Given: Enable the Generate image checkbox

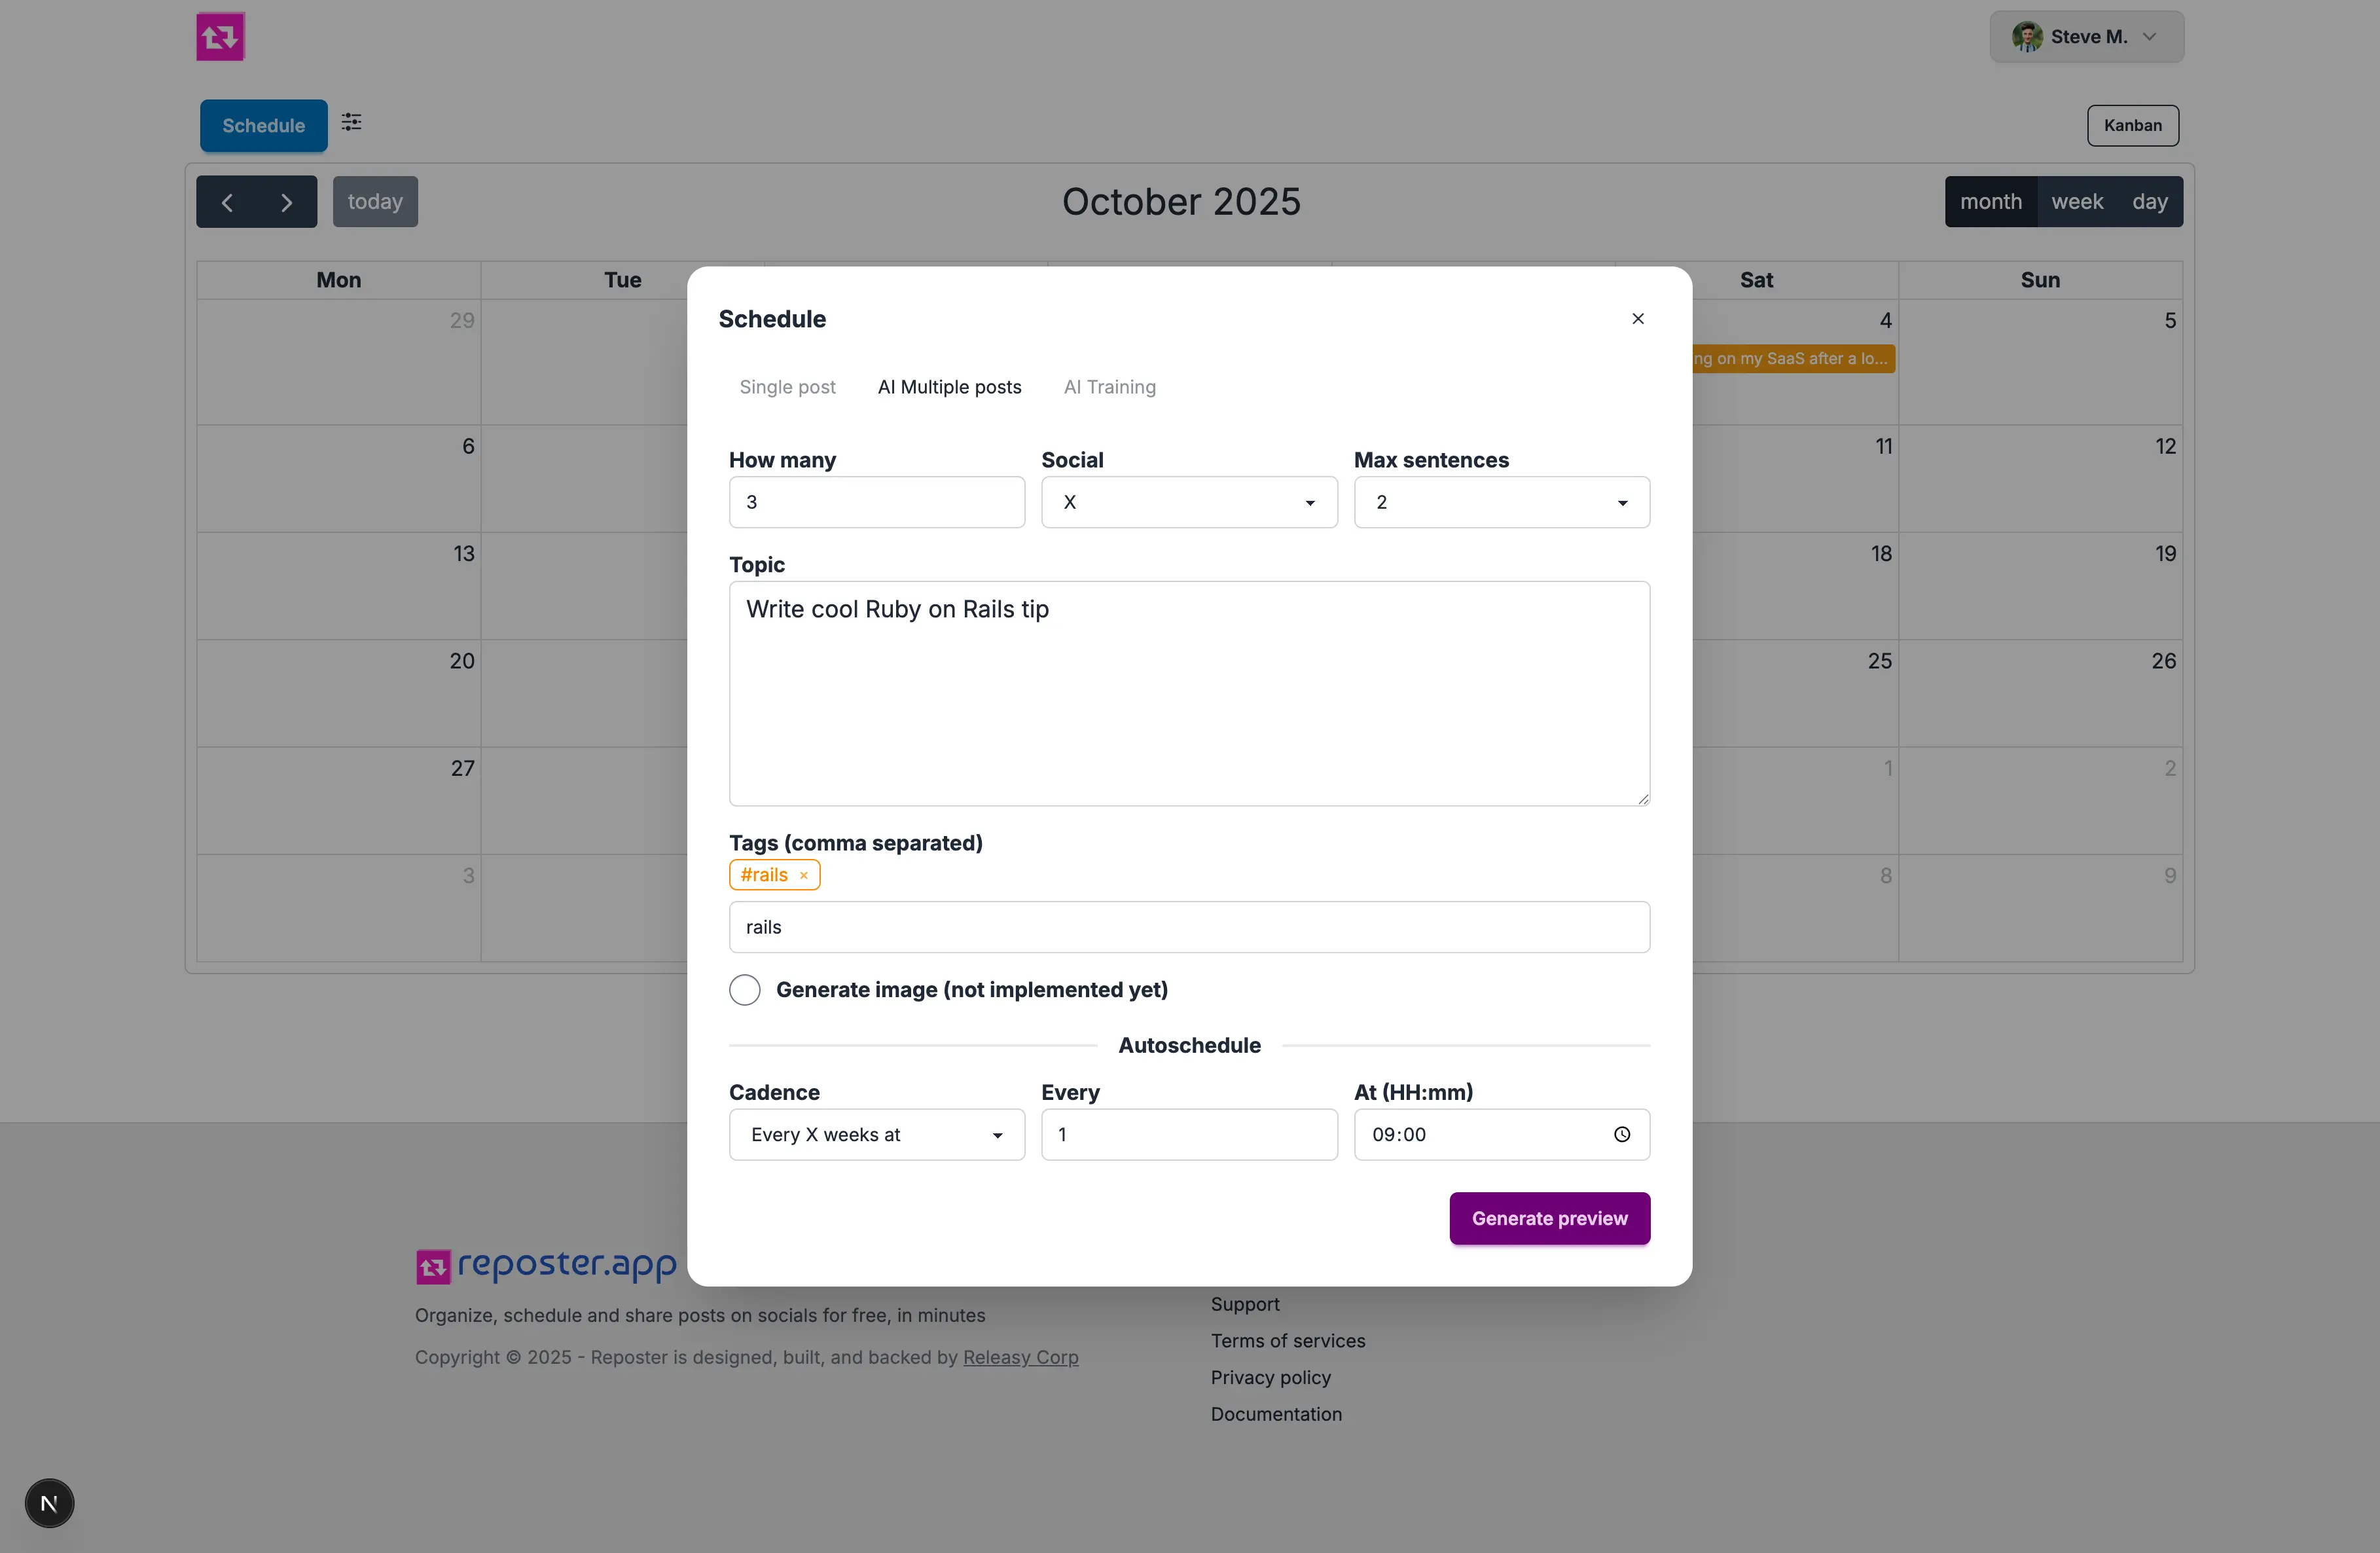Looking at the screenshot, I should [744, 990].
